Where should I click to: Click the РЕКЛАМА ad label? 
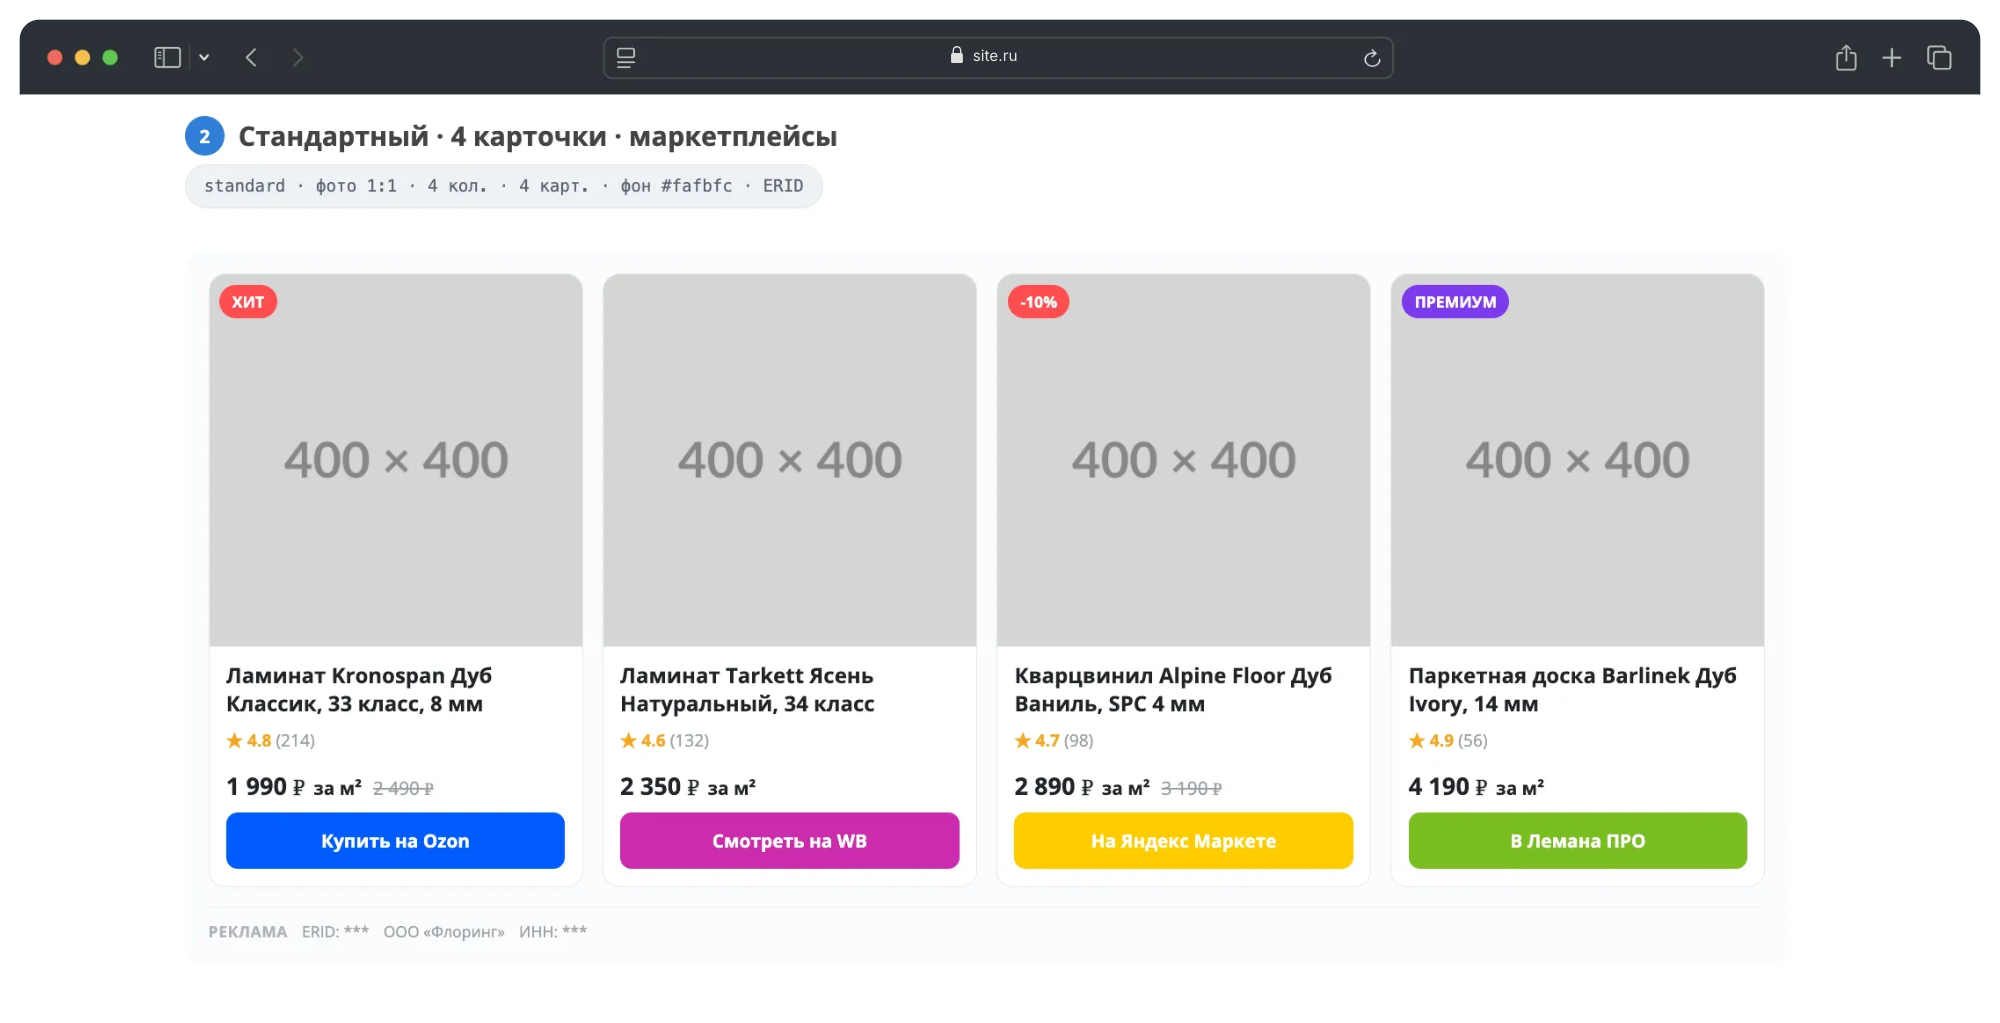248,932
